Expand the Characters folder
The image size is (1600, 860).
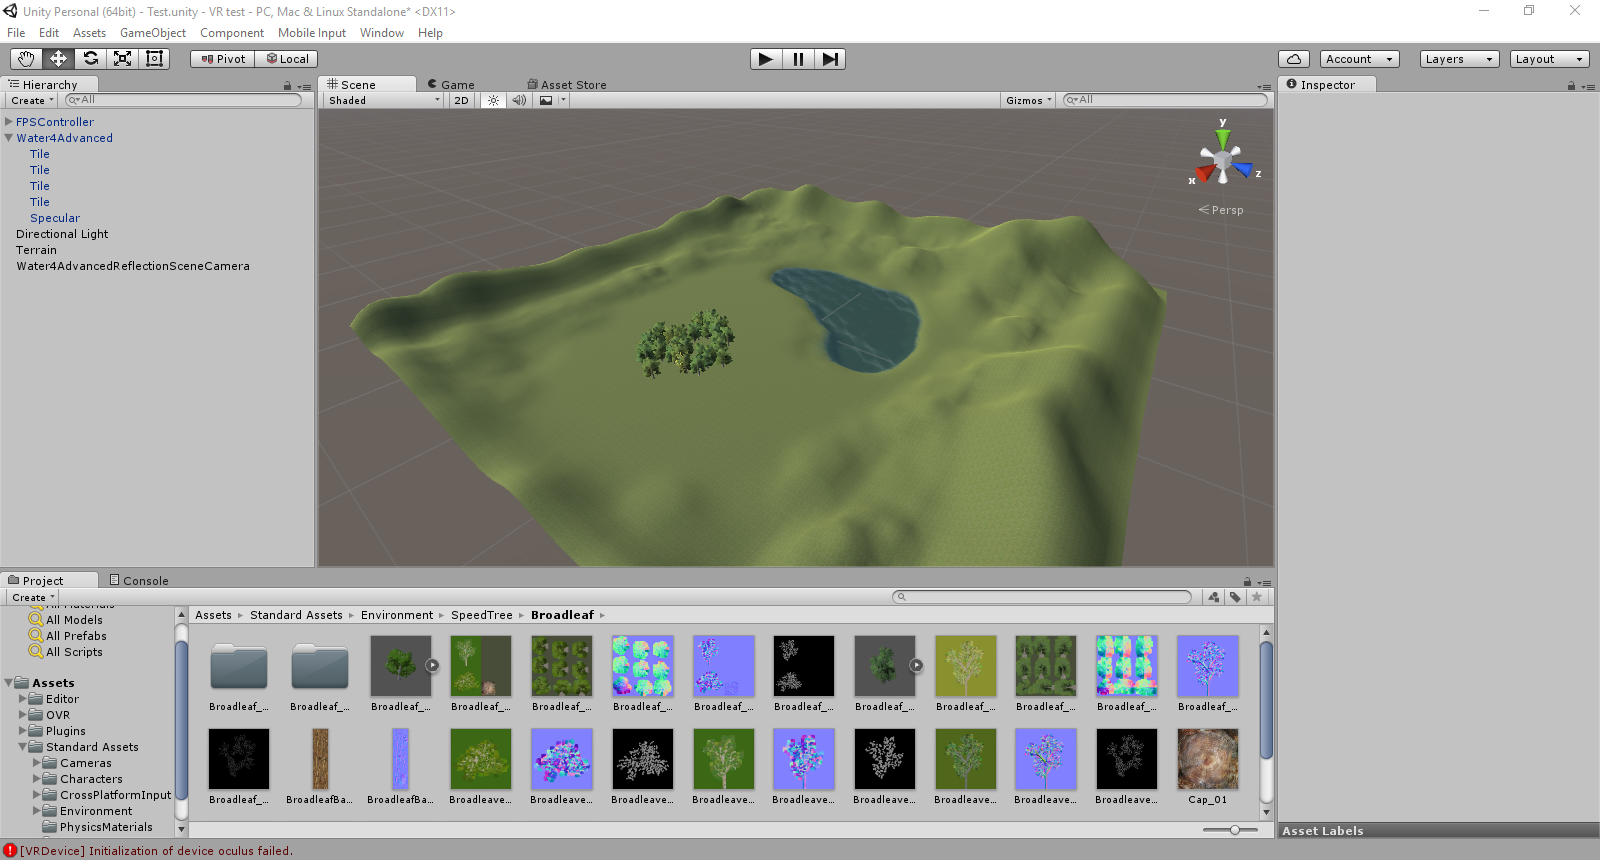[37, 779]
